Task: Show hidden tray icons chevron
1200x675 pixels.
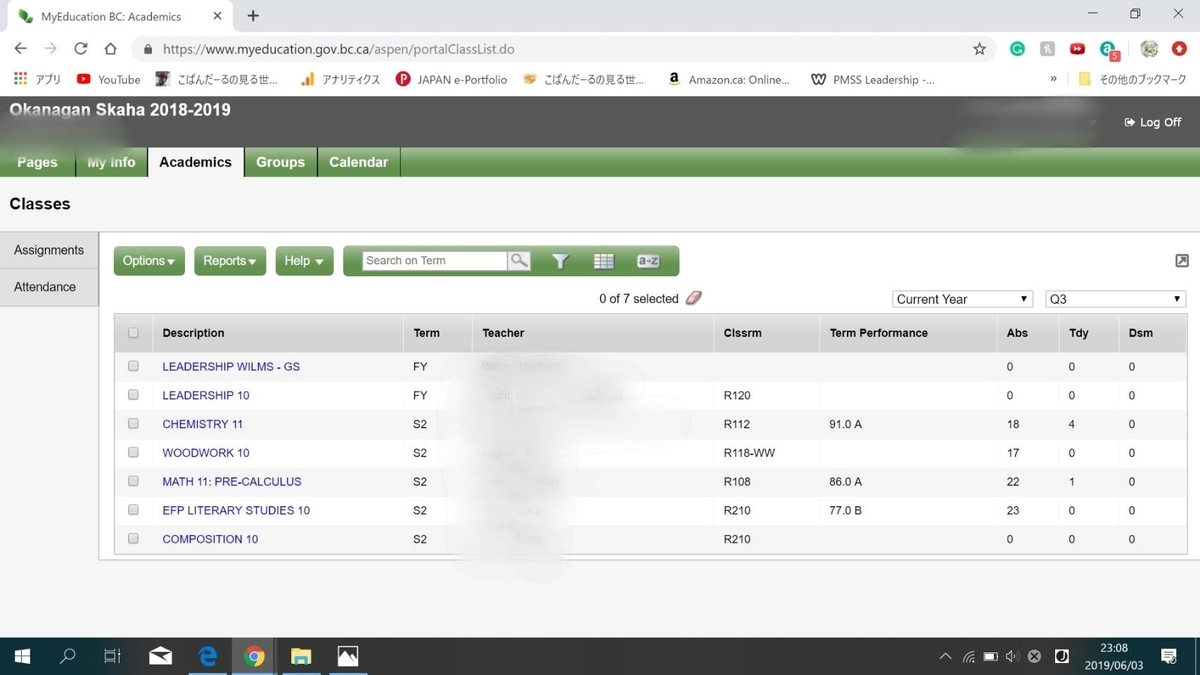Action: click(945, 656)
